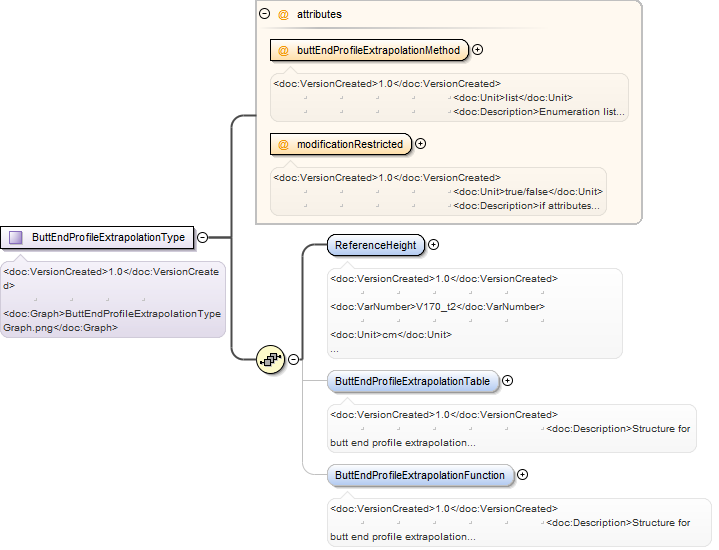Click the @ icon in modificationRestricted

(x=283, y=144)
